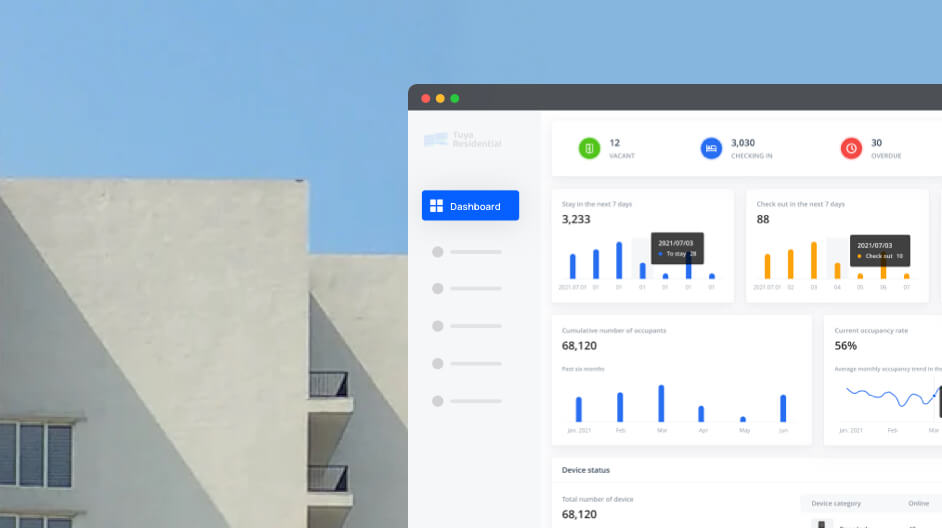The image size is (942, 528).
Task: Open the Dashboard sidebar menu item
Action: pos(470,206)
